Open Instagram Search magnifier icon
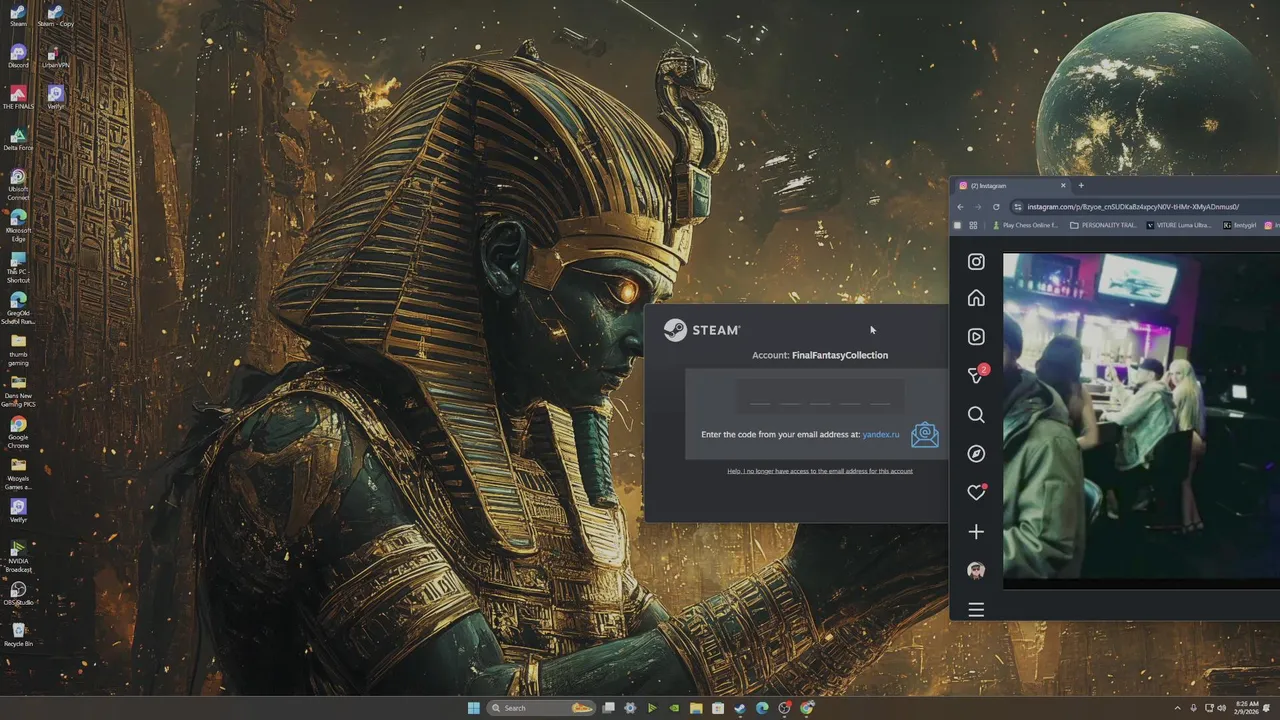The image size is (1280, 720). click(976, 415)
